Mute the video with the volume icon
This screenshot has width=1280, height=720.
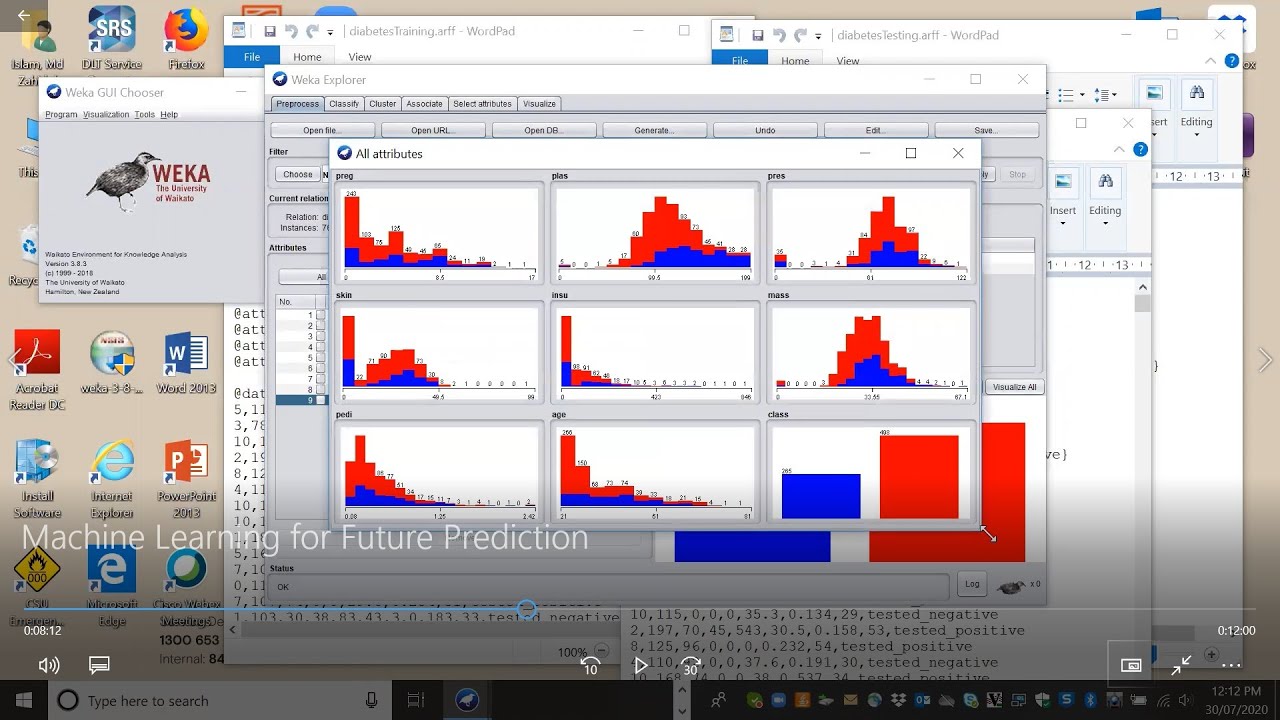48,665
